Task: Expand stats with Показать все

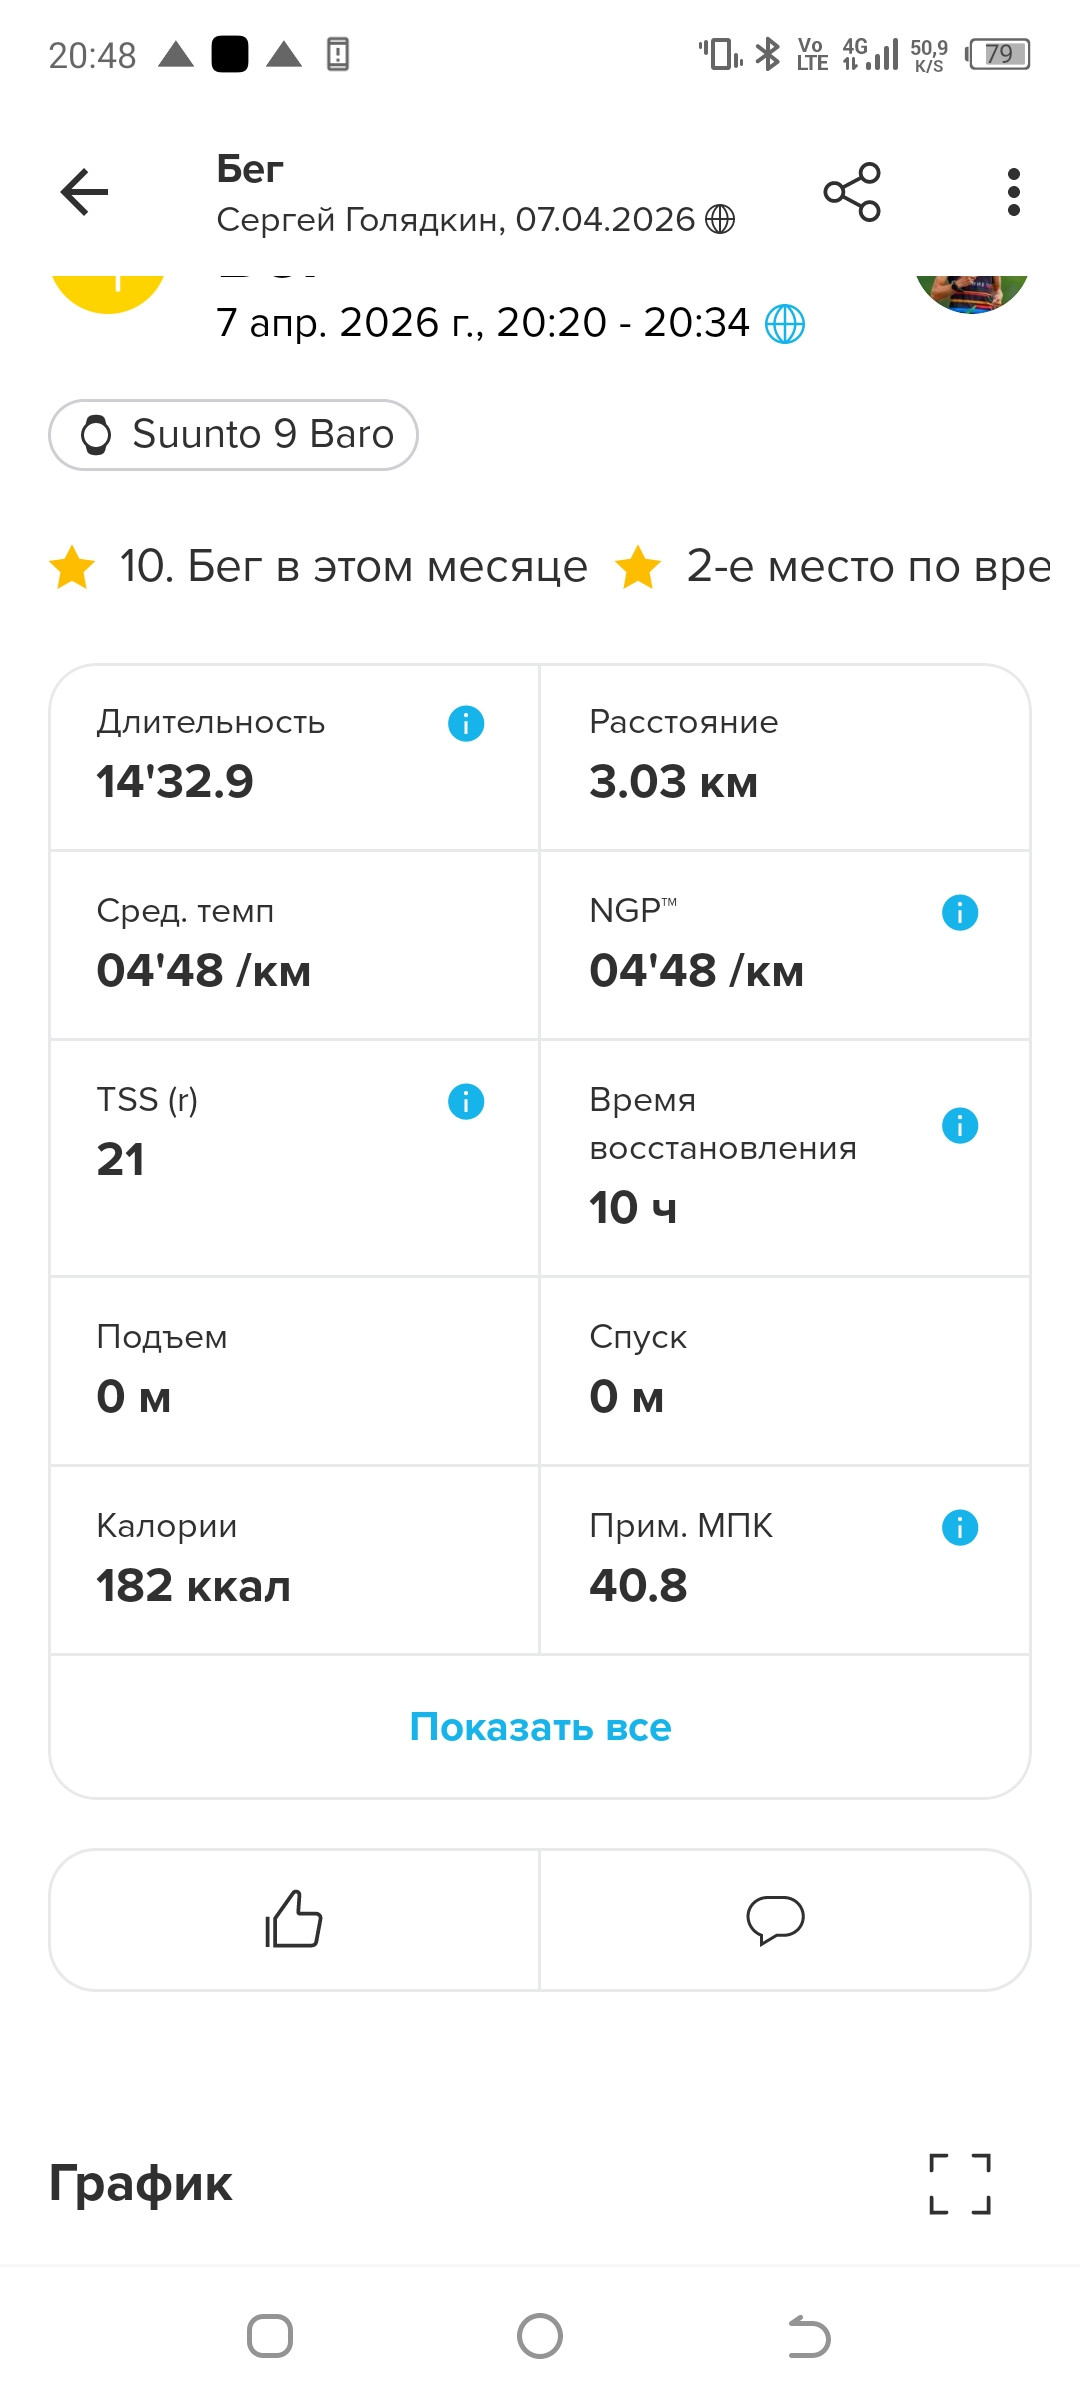Action: (540, 1727)
